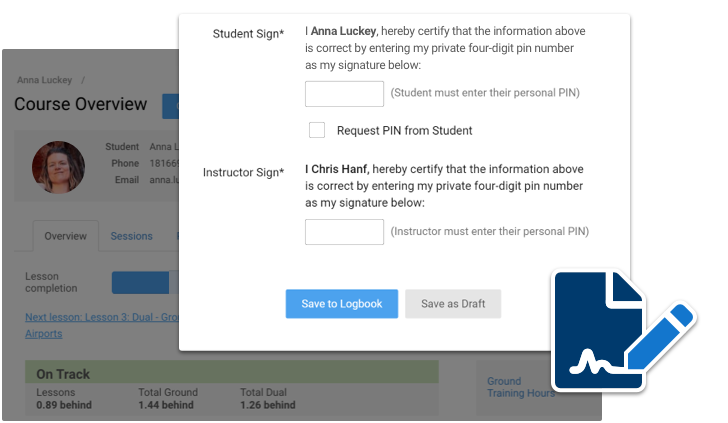Click the green On Track status banner
The image size is (728, 423).
coord(232,372)
